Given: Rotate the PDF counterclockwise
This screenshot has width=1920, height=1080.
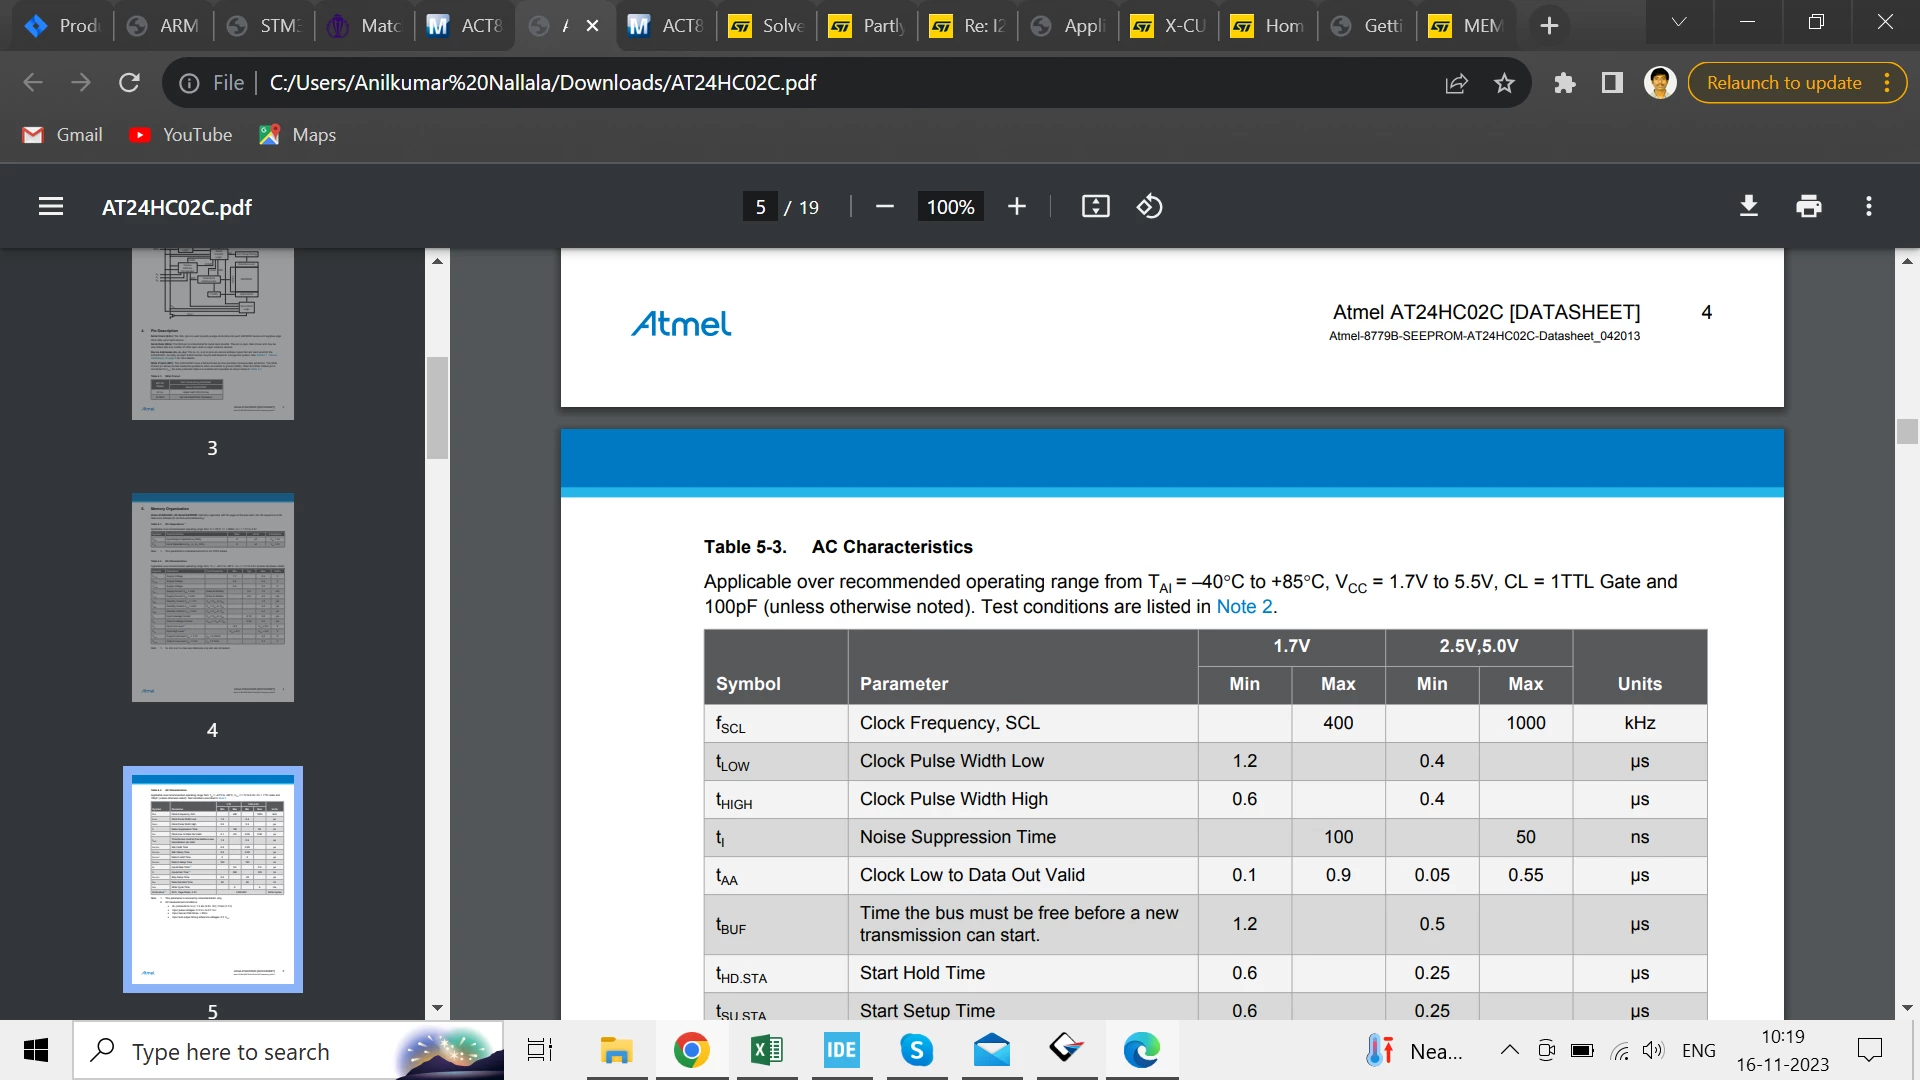Looking at the screenshot, I should click(1150, 207).
